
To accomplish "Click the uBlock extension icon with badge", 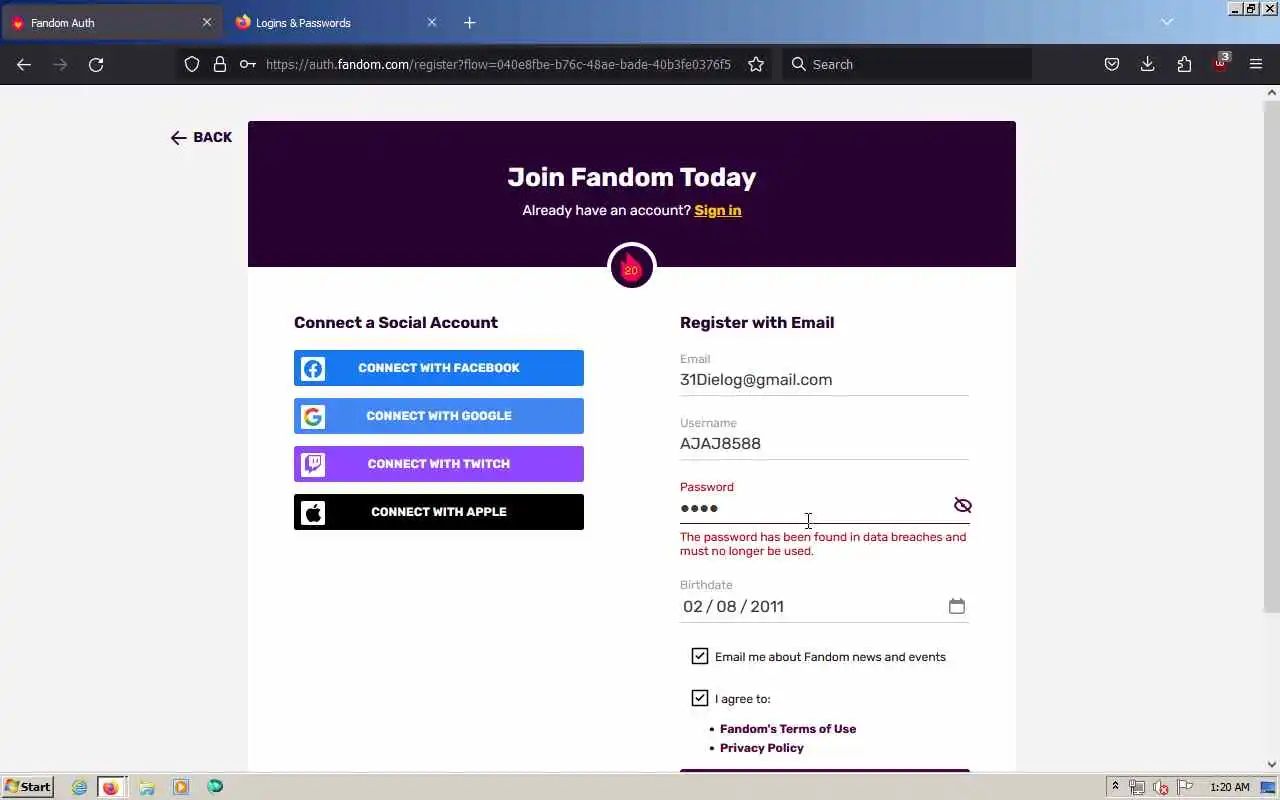I will pos(1220,63).
